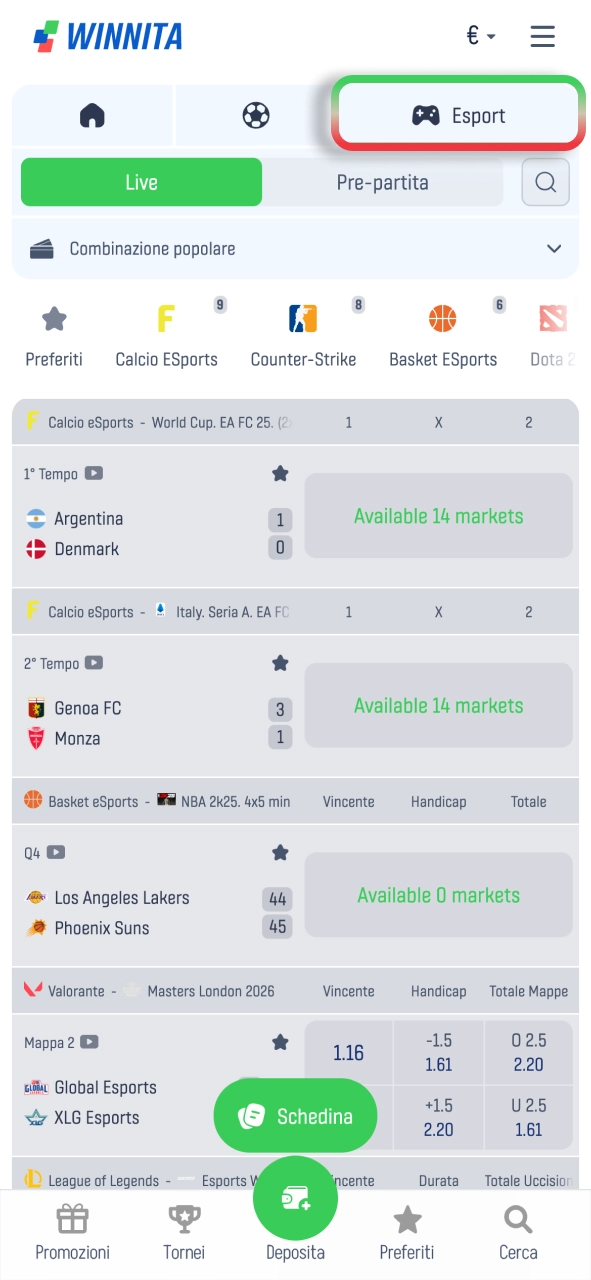Open Promozioni gift icon in bottom bar
Image resolution: width=591 pixels, height=1280 pixels.
[x=72, y=1220]
